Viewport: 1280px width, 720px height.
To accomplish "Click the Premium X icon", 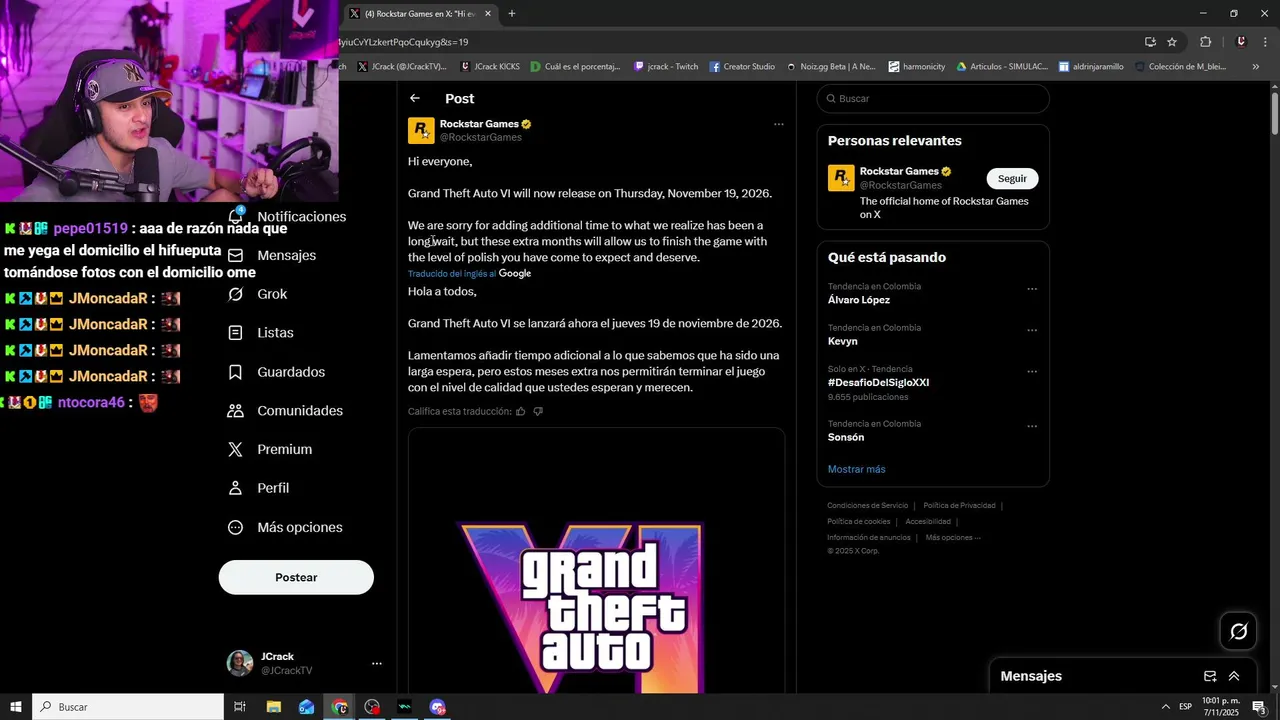I will [x=236, y=450].
